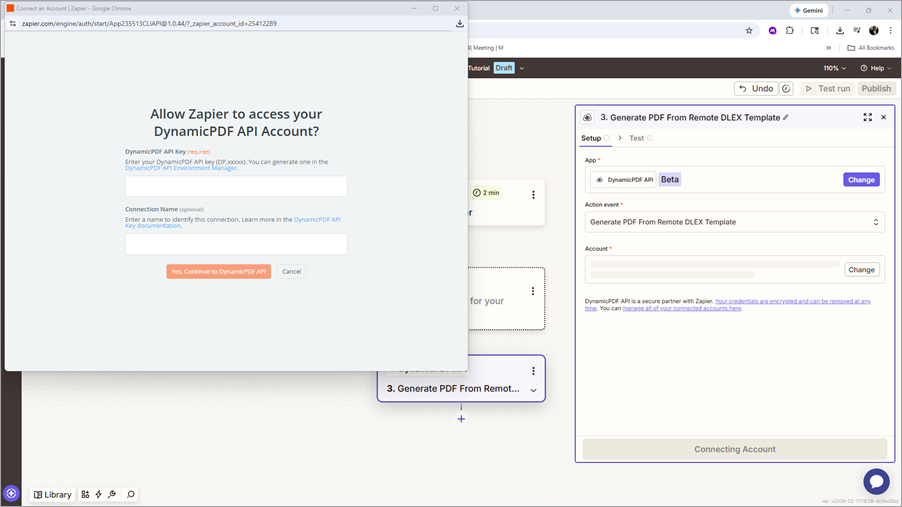The image size is (902, 507).
Task: Open the 110% zoom level dropdown
Action: (x=835, y=68)
